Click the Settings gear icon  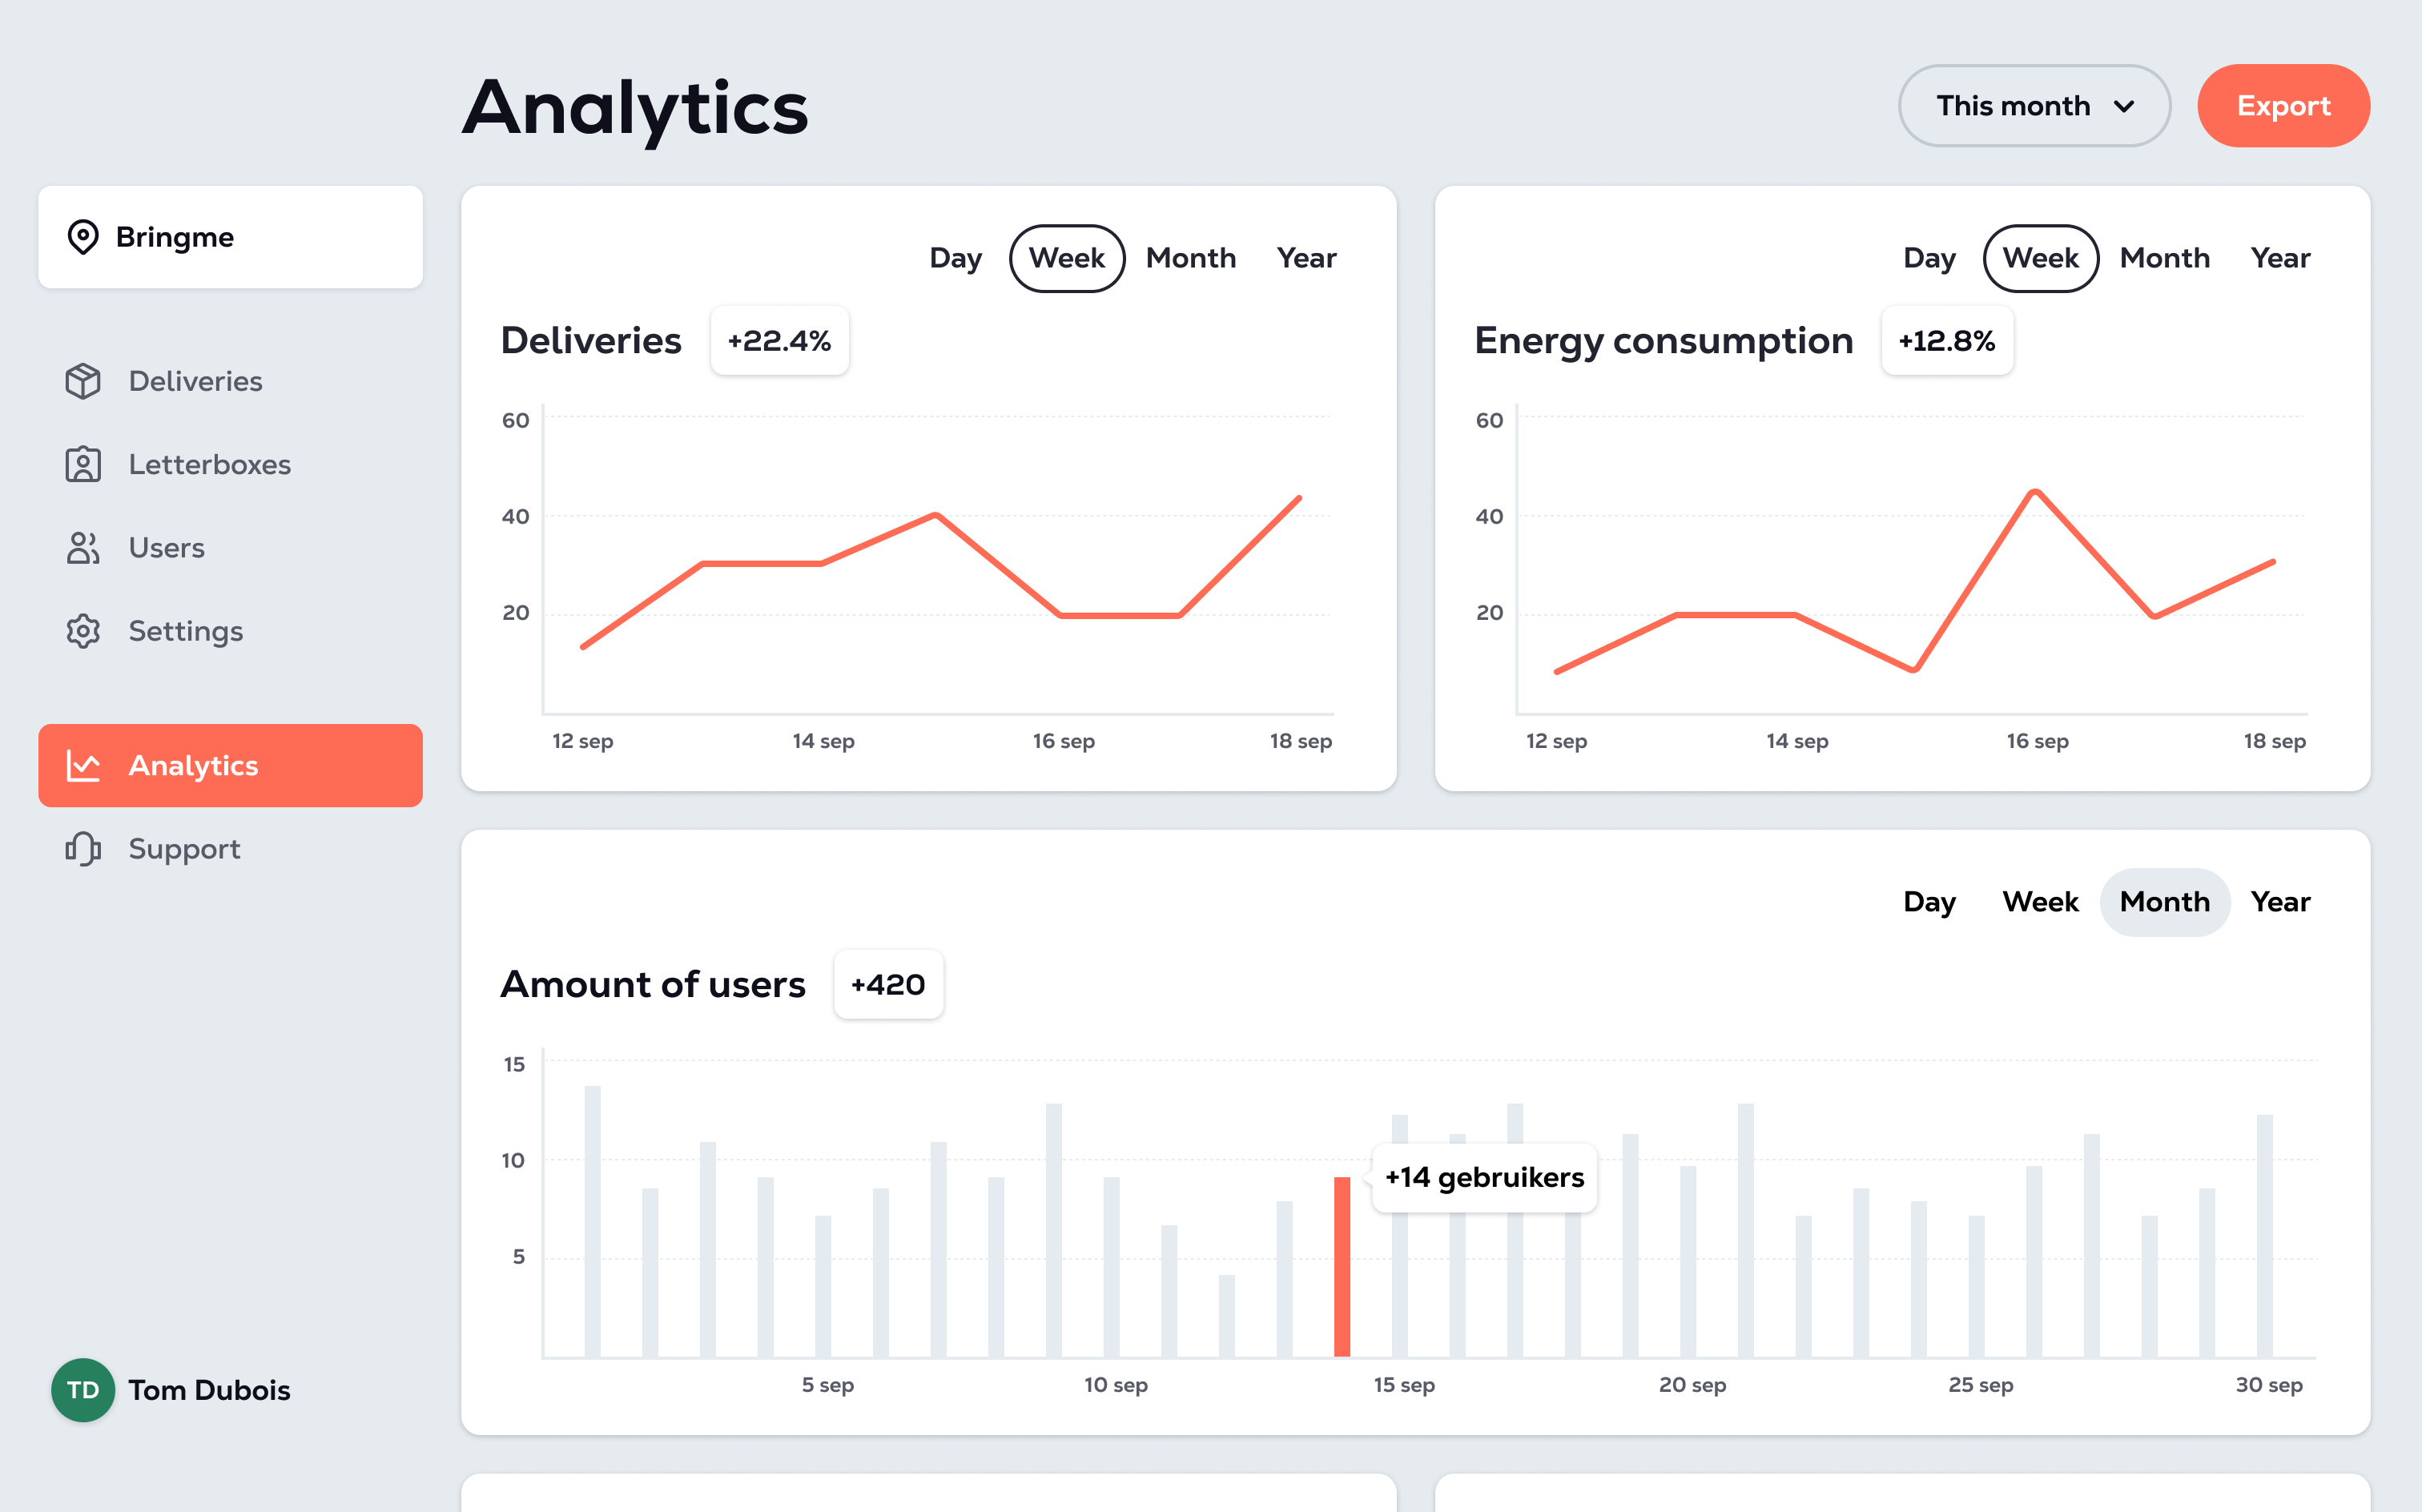click(83, 631)
